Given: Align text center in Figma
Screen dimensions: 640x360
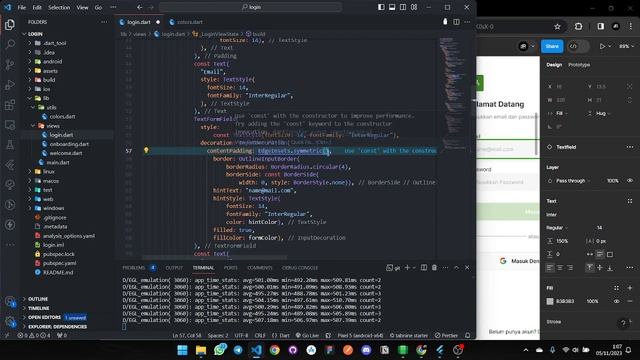Looking at the screenshot, I should (560, 268).
